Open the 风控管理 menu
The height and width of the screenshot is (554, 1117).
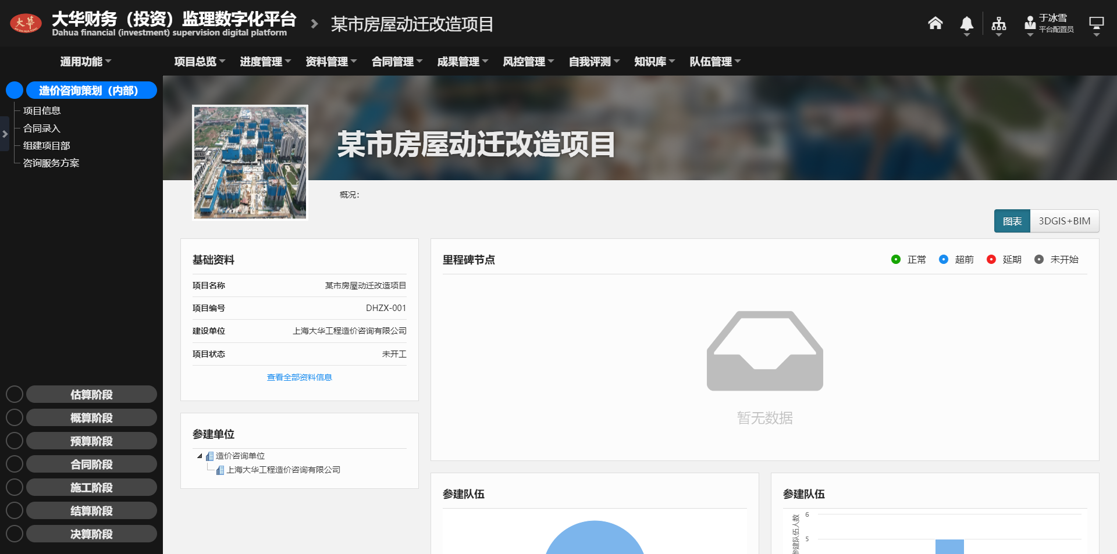click(x=528, y=62)
